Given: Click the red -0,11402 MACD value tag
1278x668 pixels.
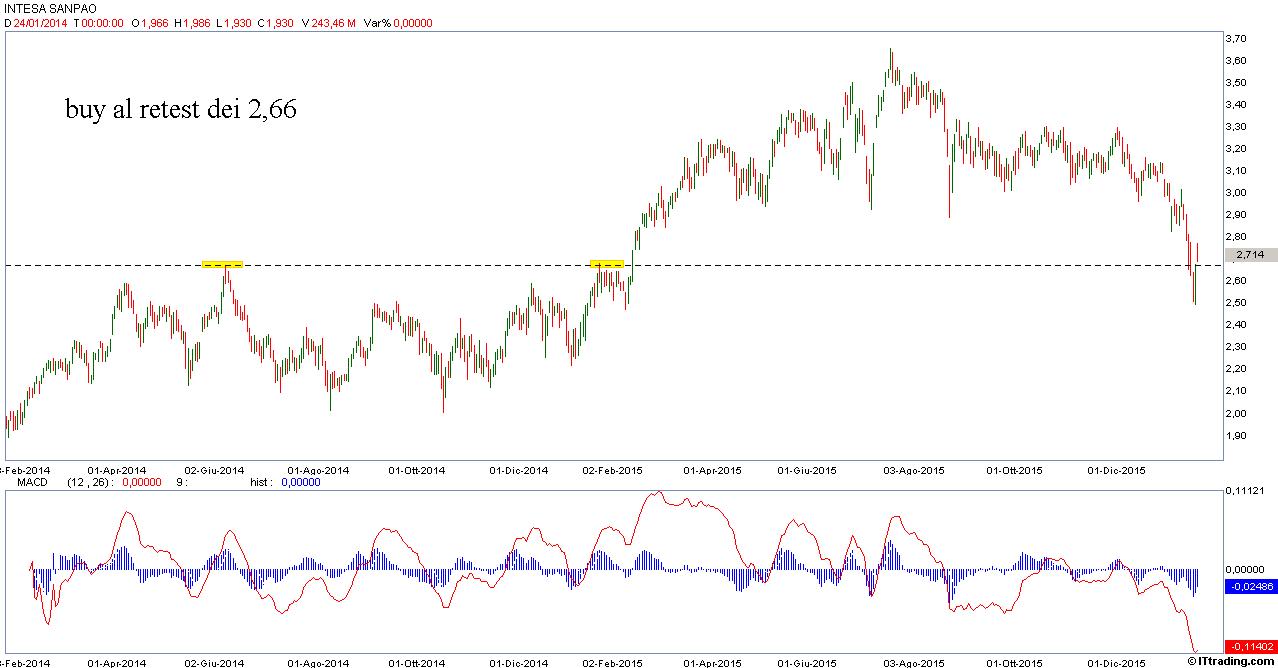Looking at the screenshot, I should coord(1248,646).
